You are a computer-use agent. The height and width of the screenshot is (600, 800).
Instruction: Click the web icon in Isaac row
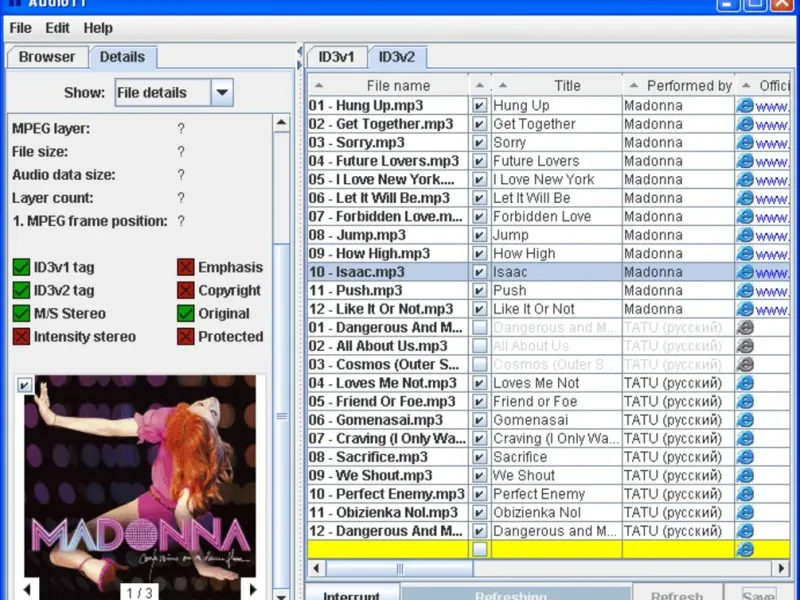745,272
